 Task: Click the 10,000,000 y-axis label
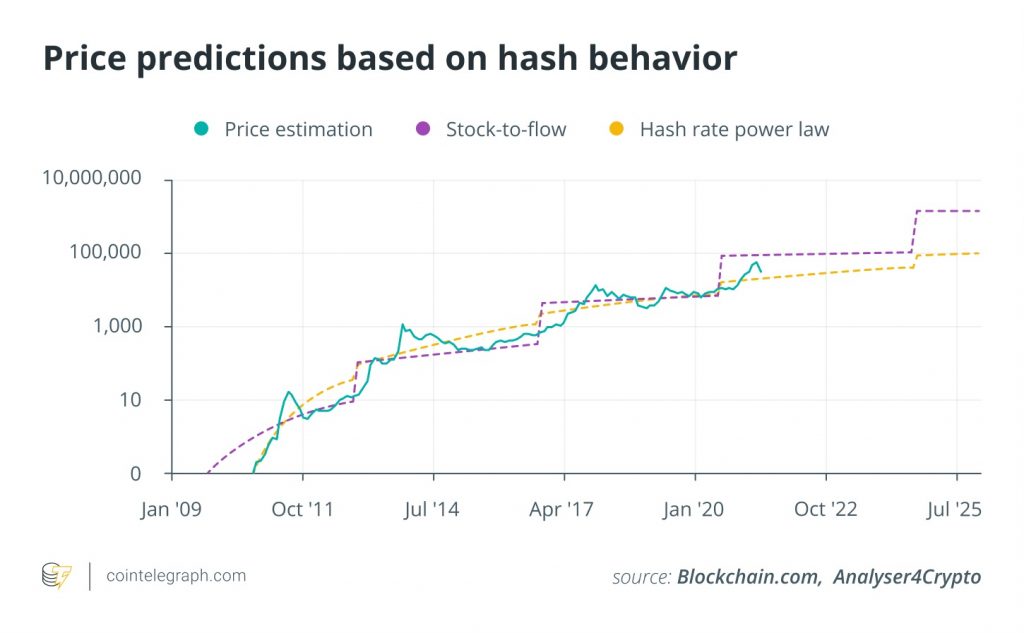[x=91, y=178]
